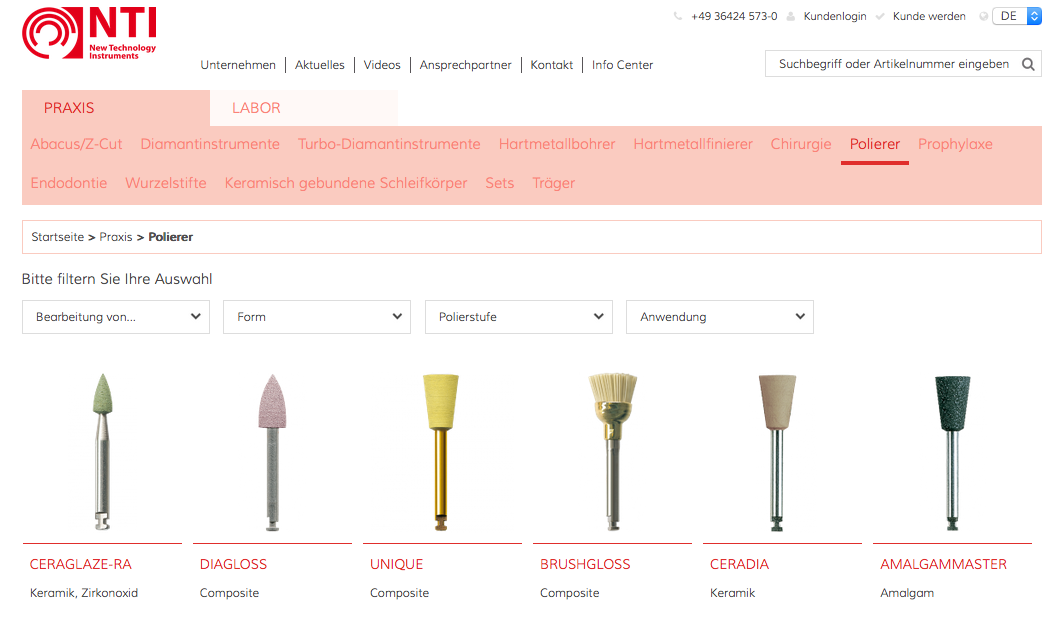This screenshot has width=1061, height=630.
Task: Open the DE language dropdown
Action: (1017, 16)
